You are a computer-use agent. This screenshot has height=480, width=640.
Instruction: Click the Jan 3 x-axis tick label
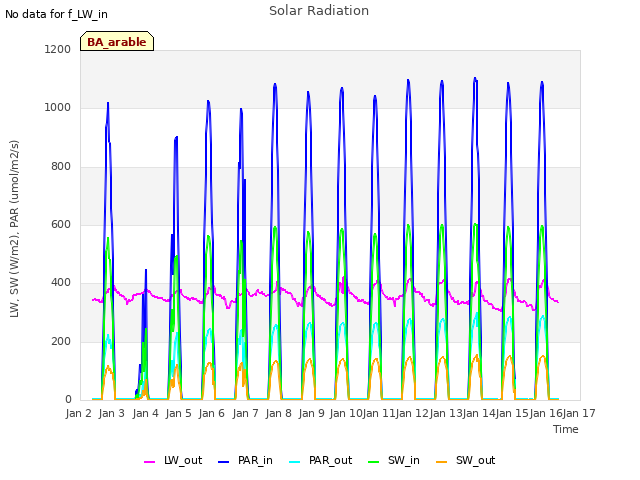coord(111,413)
